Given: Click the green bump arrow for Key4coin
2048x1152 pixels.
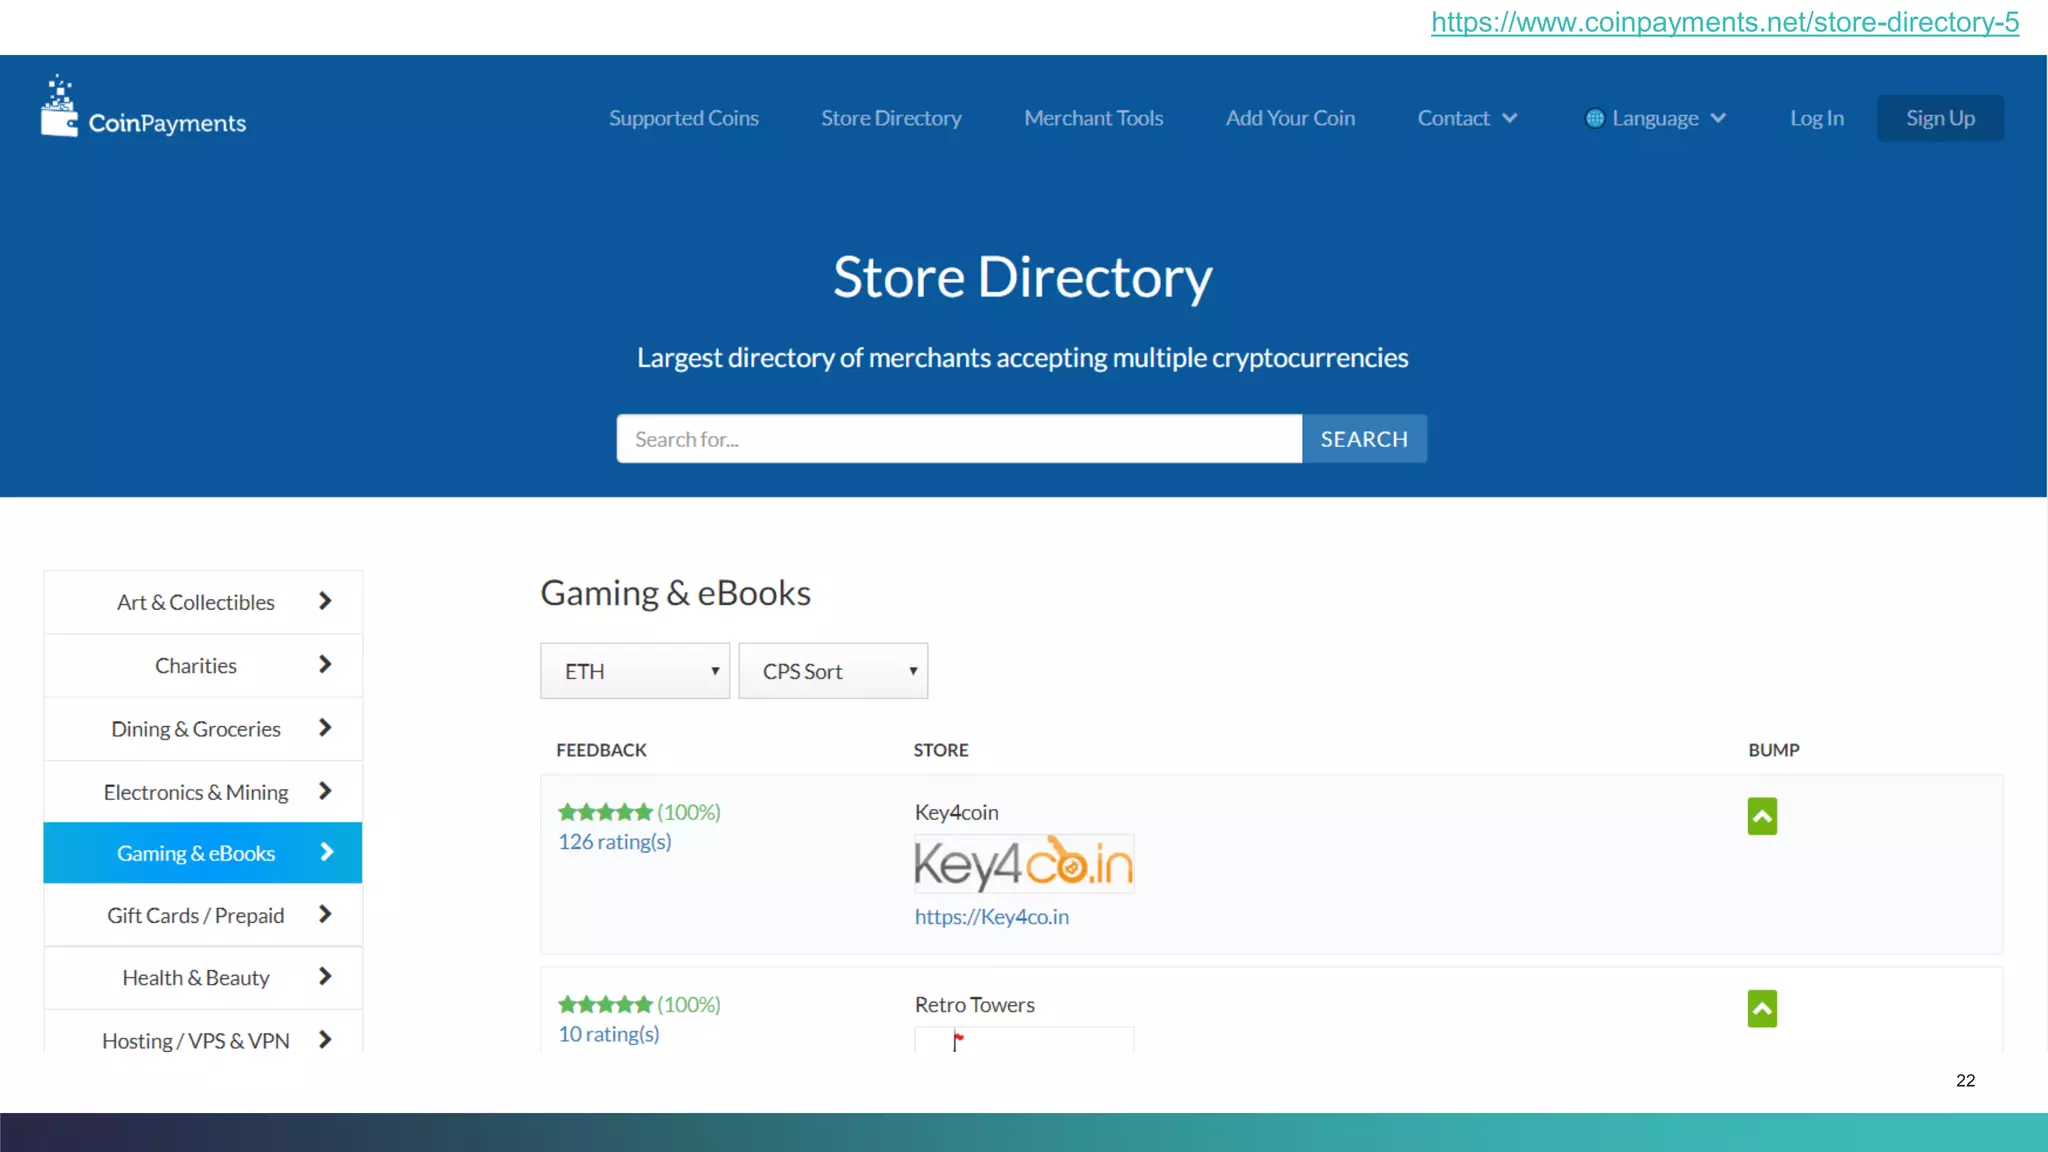Looking at the screenshot, I should pyautogui.click(x=1762, y=816).
